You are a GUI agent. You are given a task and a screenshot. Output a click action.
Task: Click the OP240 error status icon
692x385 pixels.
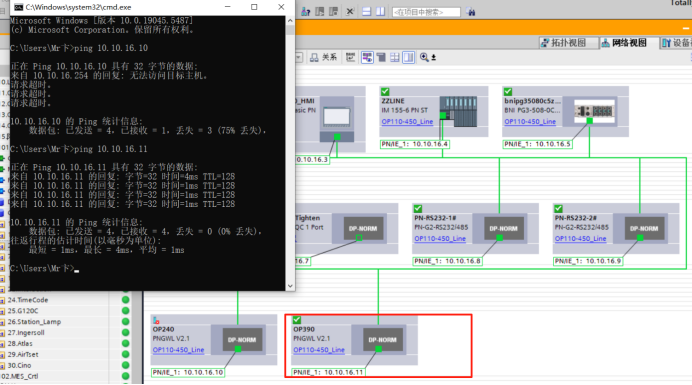156,321
